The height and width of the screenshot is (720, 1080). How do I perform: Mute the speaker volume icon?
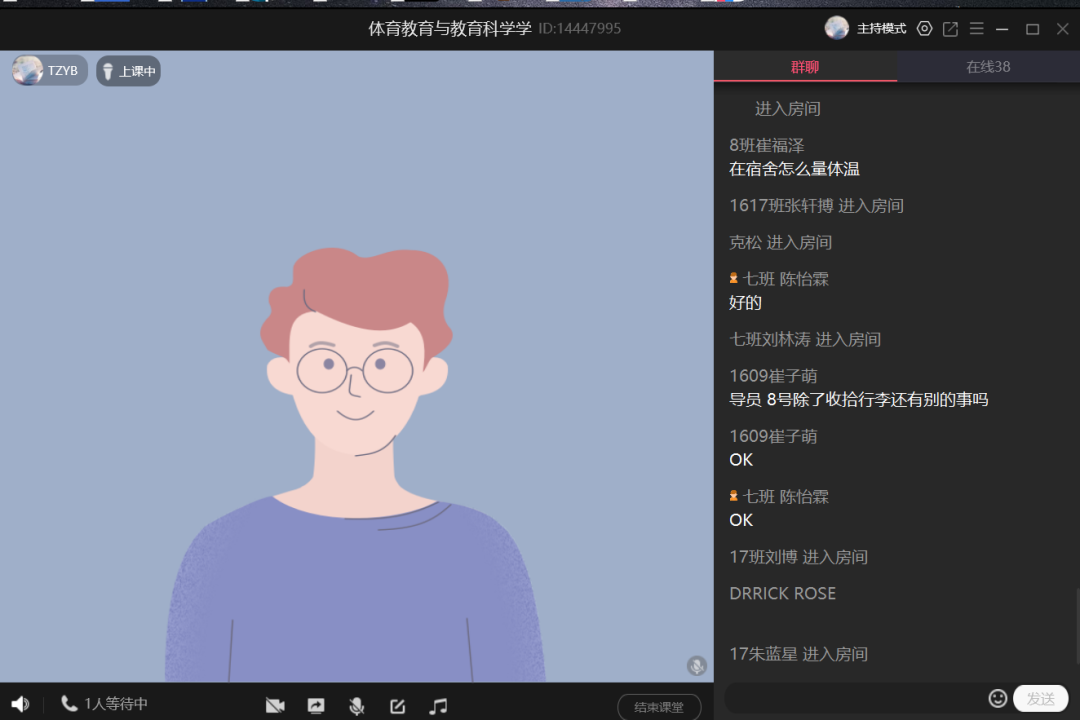point(20,704)
